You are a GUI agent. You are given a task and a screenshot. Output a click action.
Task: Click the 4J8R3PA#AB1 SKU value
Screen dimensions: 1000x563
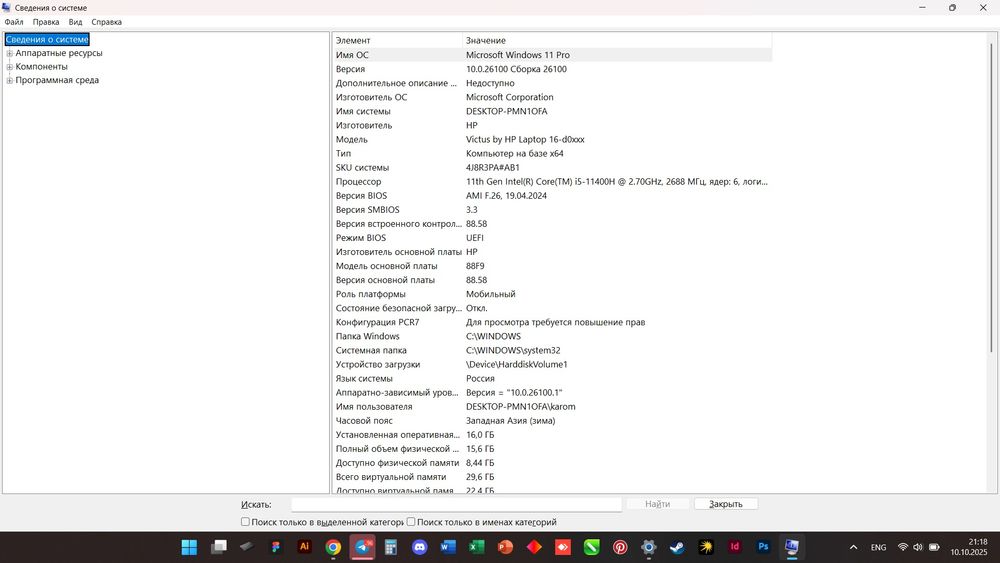(492, 168)
